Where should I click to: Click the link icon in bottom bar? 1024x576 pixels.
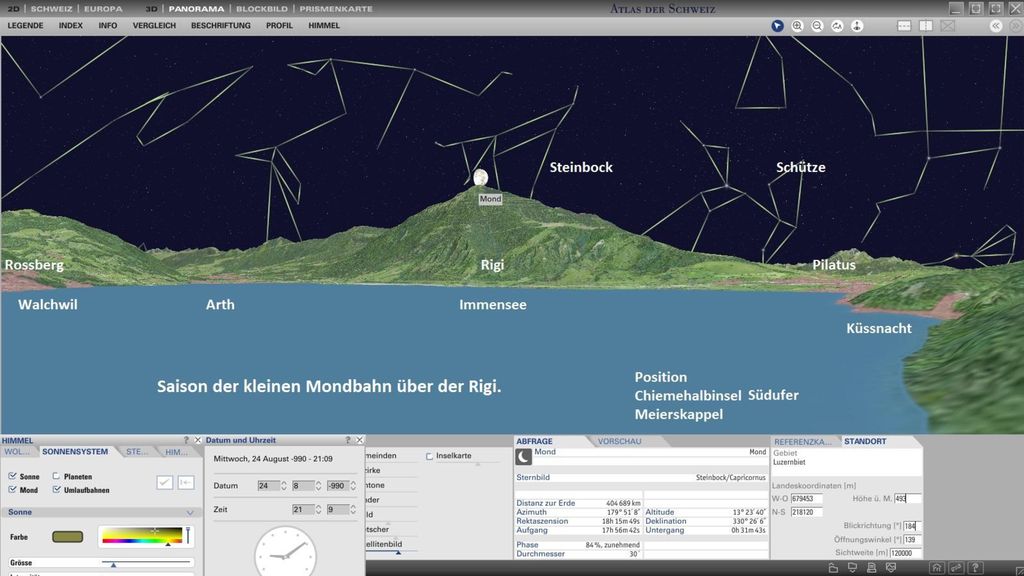(956, 568)
